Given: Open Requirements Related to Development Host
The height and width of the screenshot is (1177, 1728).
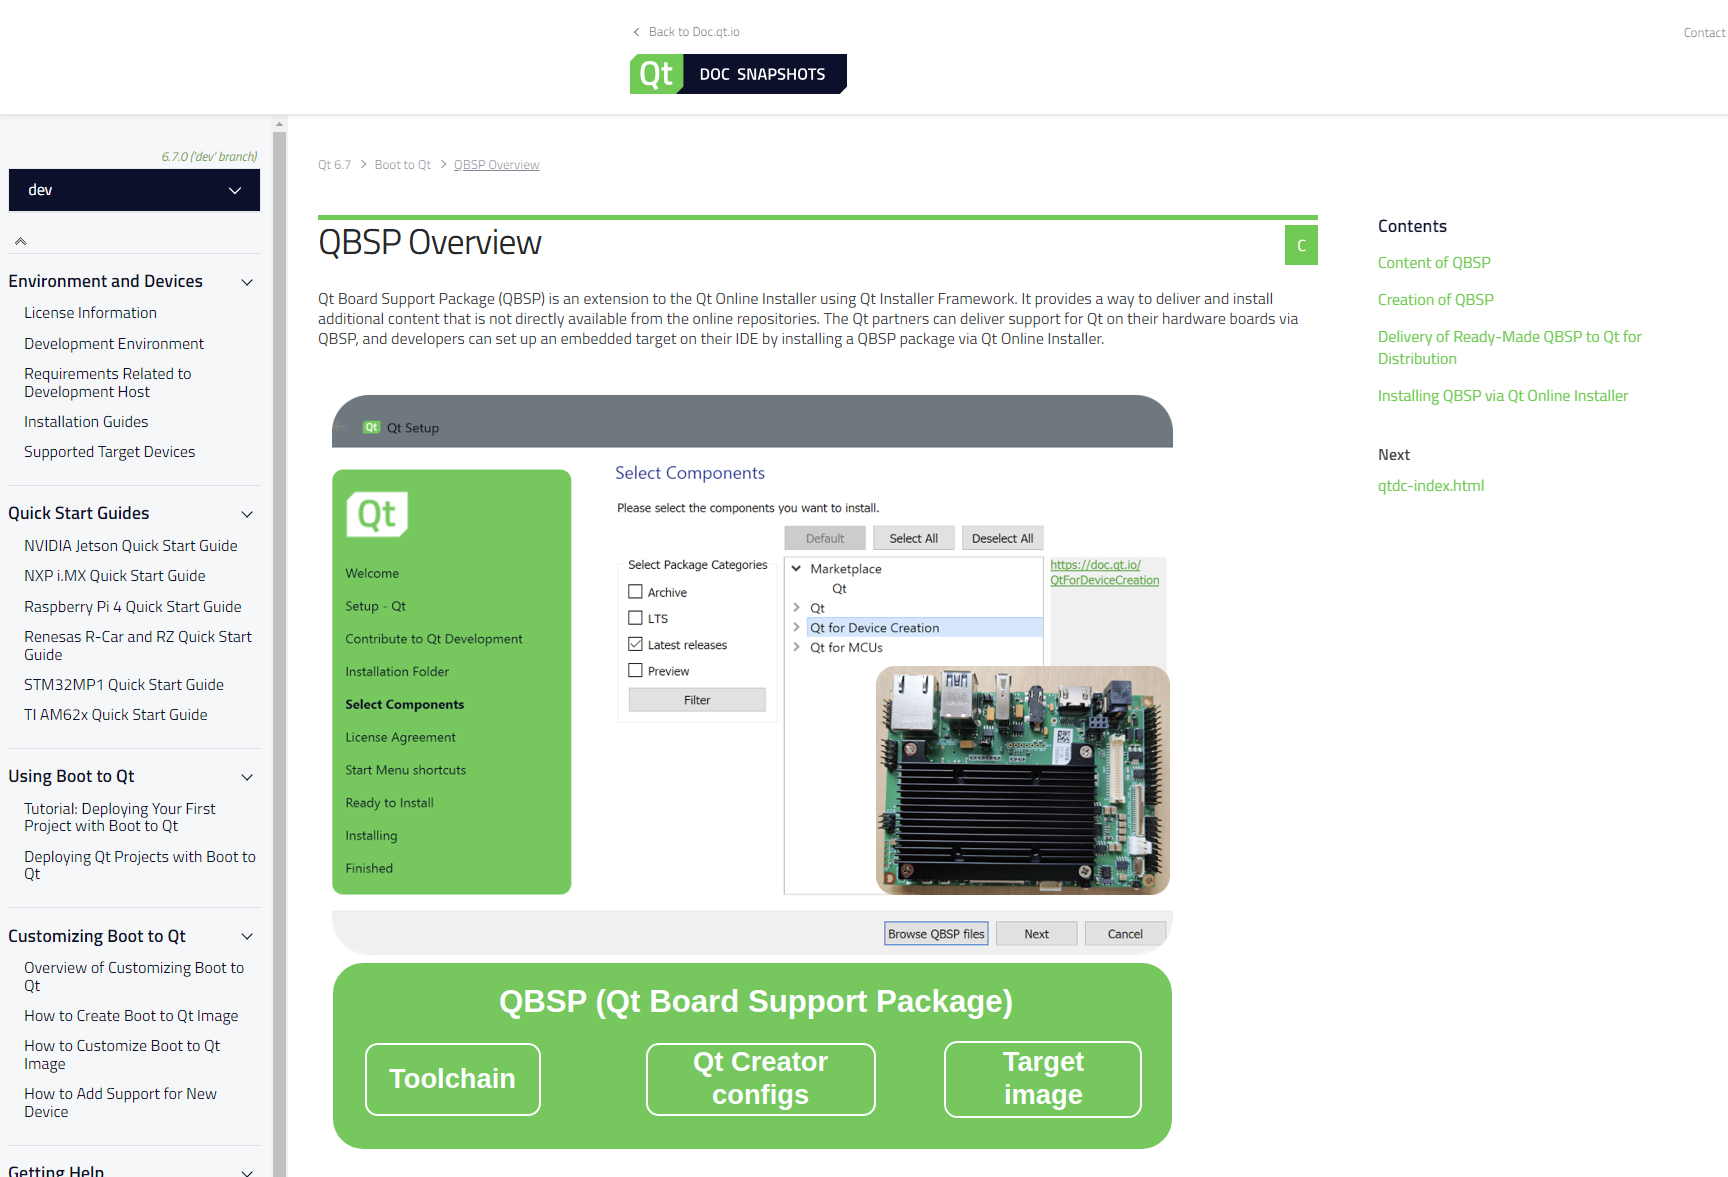Looking at the screenshot, I should pyautogui.click(x=107, y=383).
